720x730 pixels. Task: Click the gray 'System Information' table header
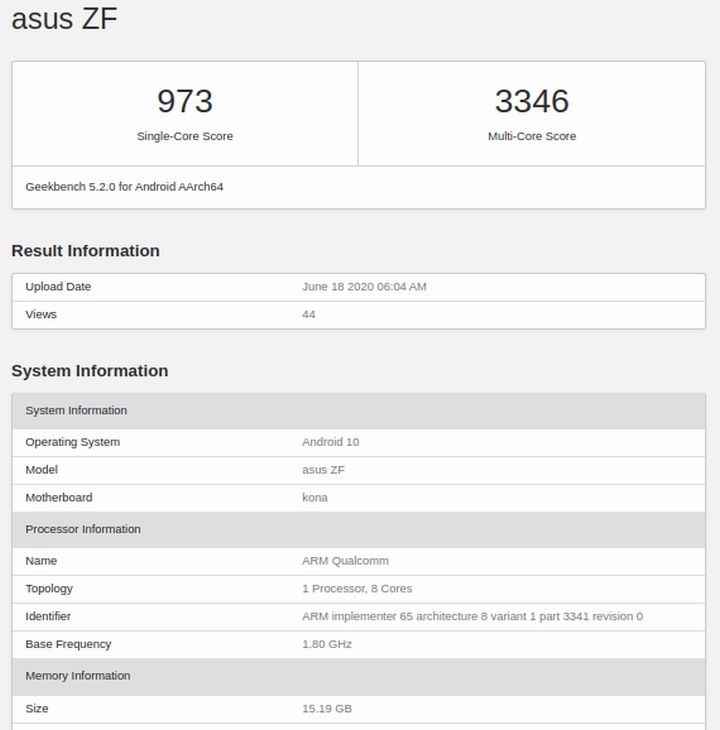358,411
